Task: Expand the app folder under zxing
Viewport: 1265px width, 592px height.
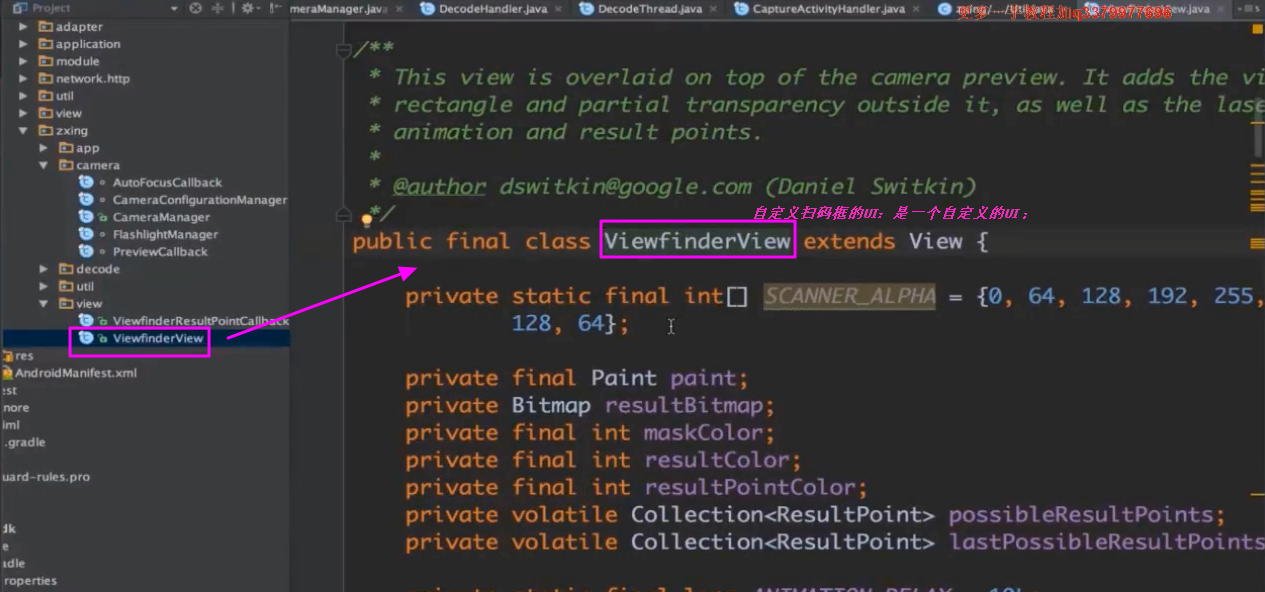Action: click(x=44, y=148)
